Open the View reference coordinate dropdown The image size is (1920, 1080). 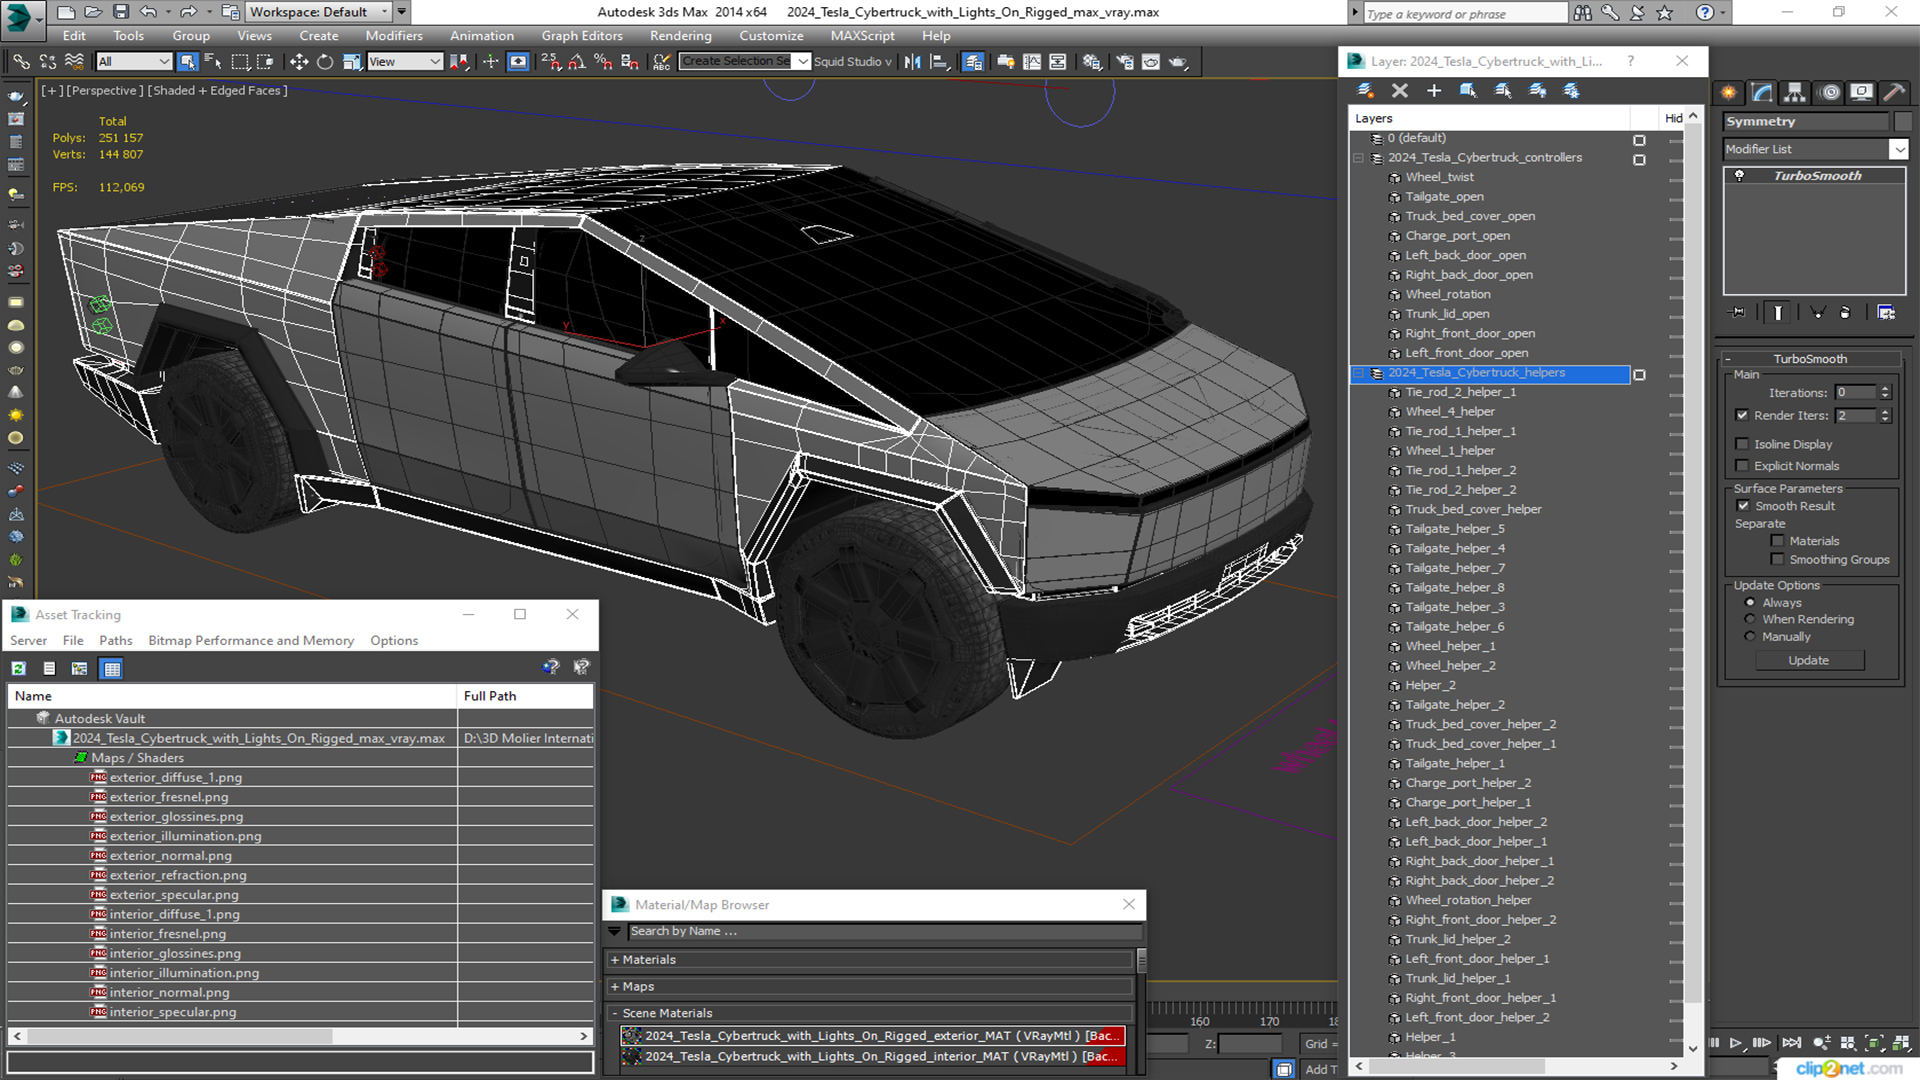click(x=404, y=62)
